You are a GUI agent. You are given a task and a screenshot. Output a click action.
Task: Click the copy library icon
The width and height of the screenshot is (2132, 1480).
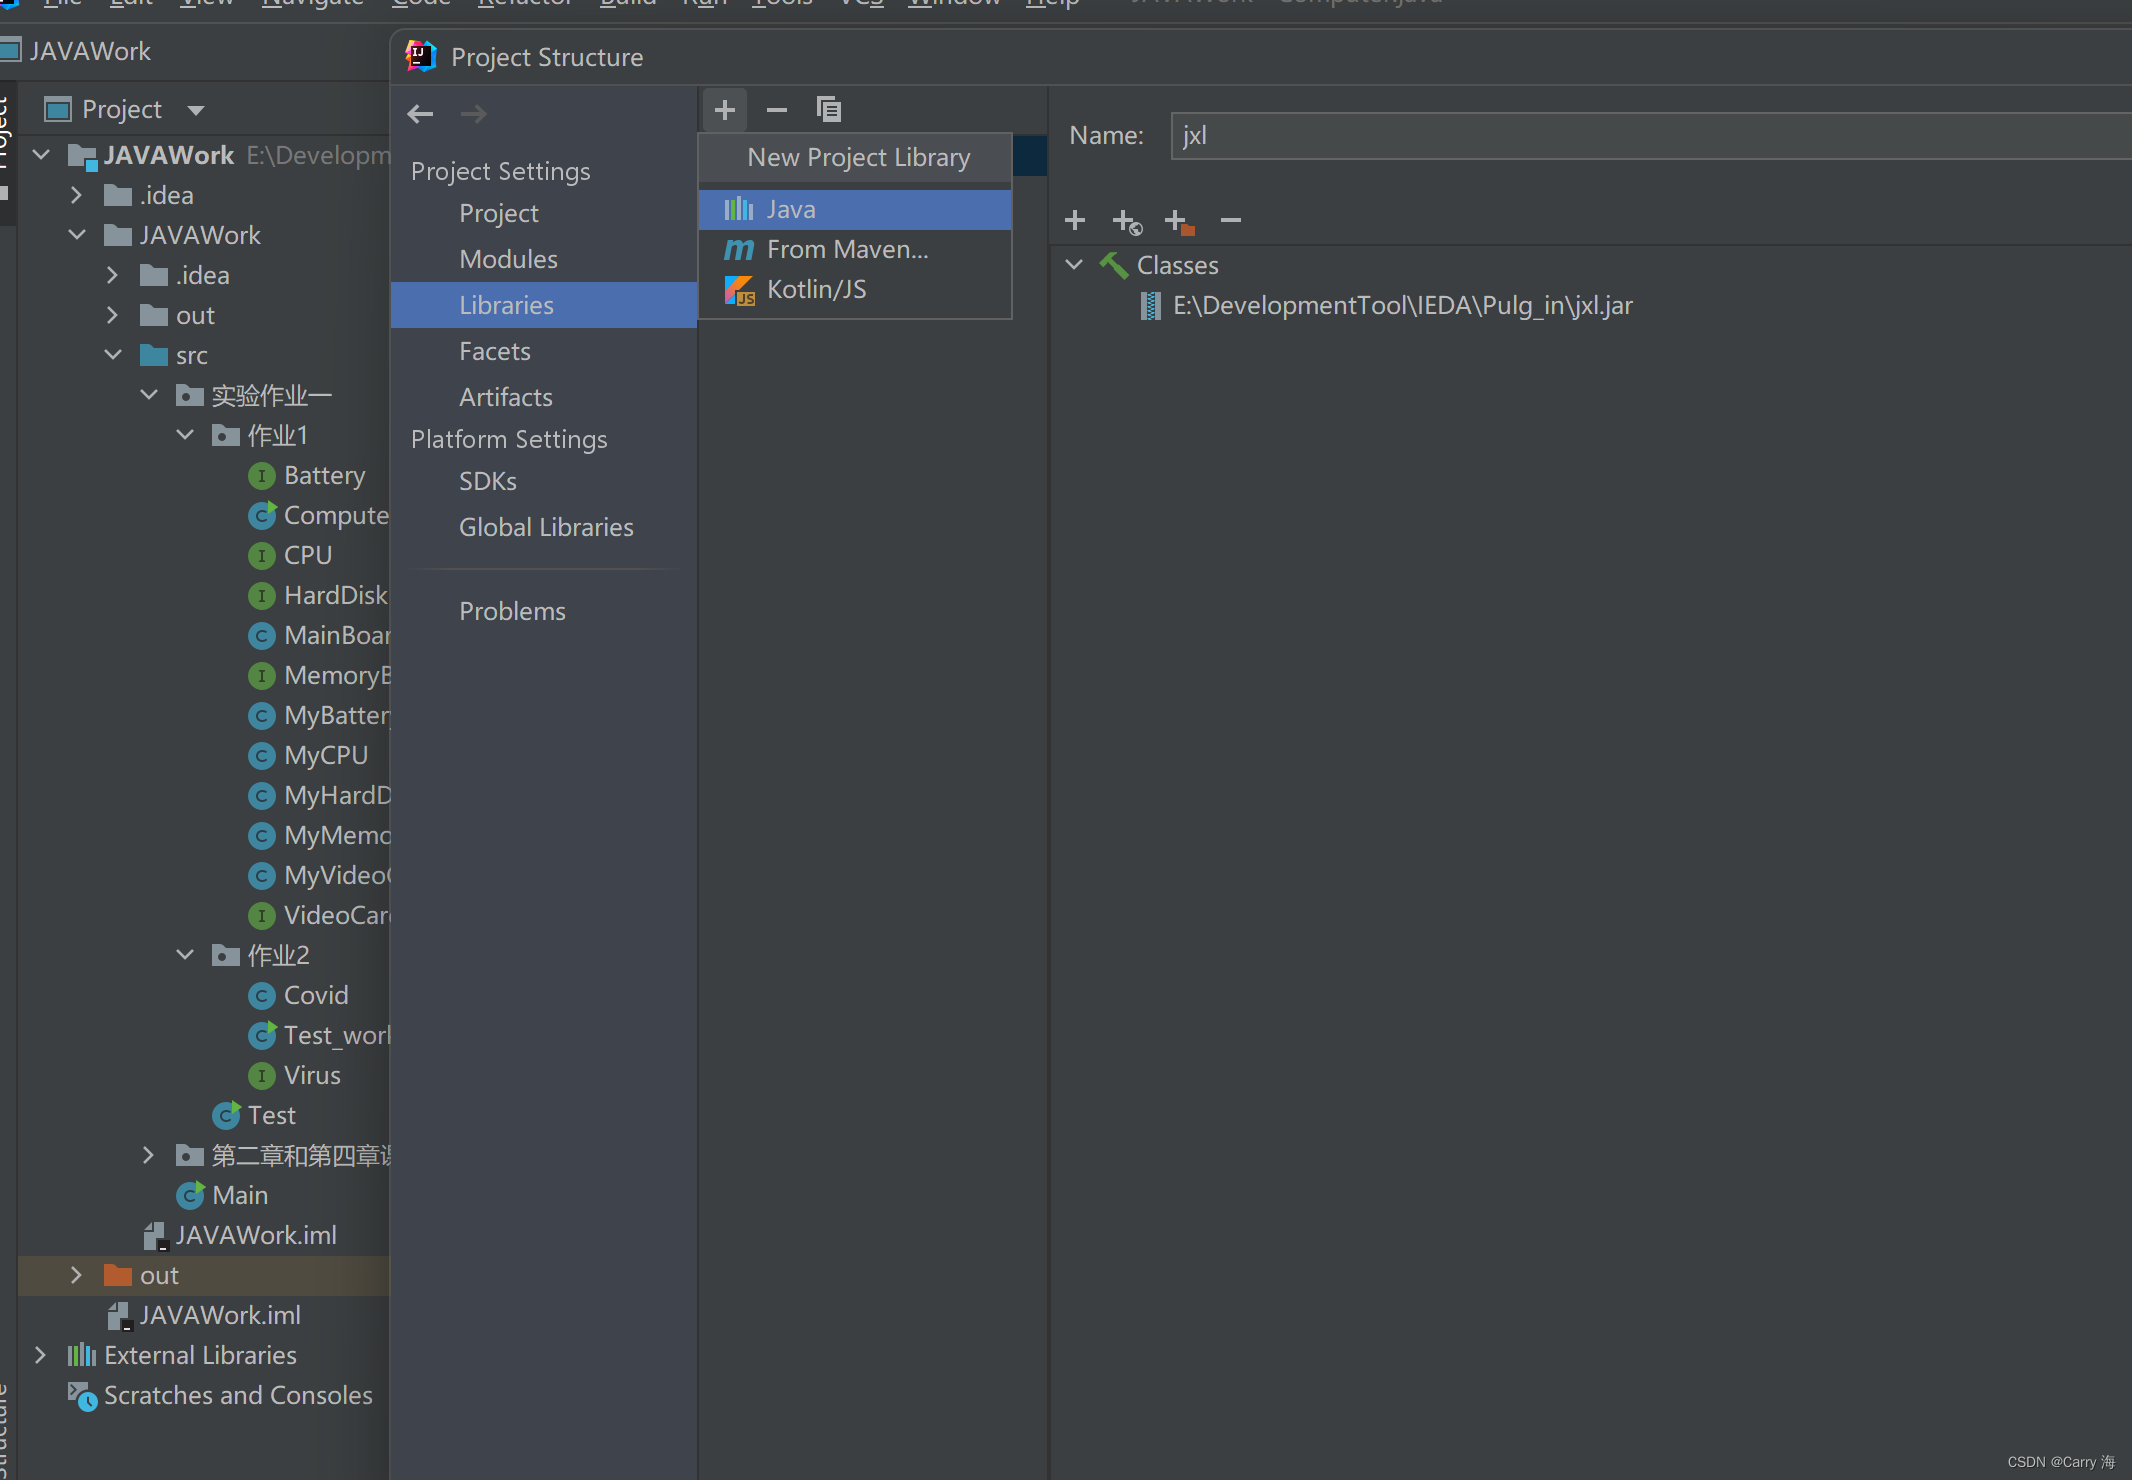(x=829, y=109)
